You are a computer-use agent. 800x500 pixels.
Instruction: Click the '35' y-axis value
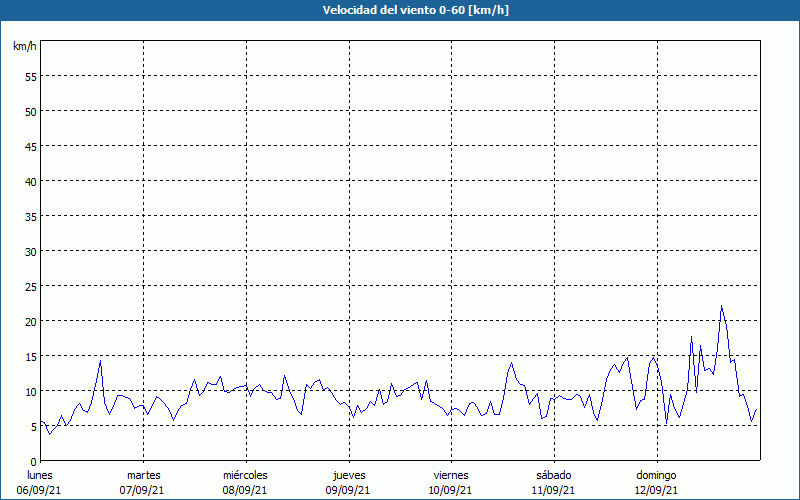click(31, 216)
